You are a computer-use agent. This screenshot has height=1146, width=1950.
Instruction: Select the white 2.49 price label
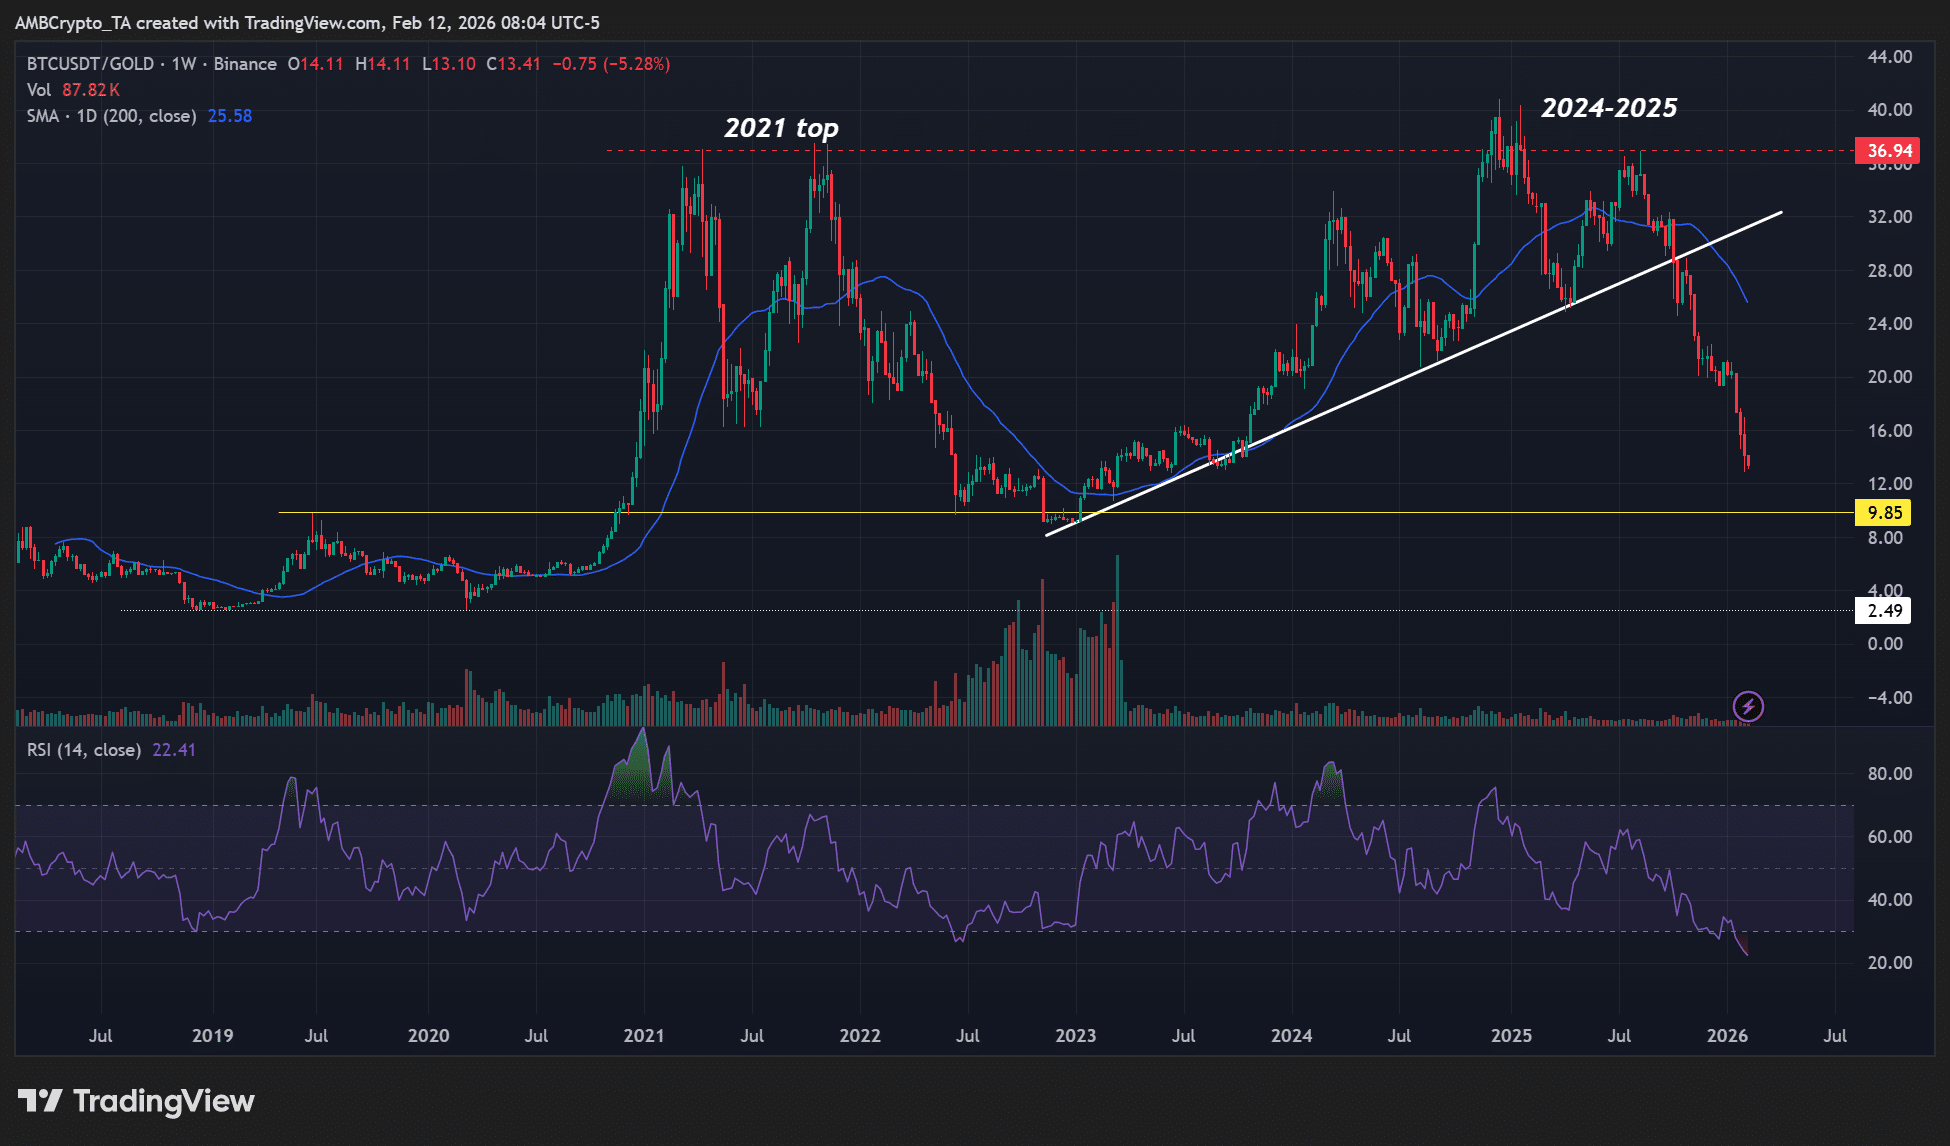1883,611
